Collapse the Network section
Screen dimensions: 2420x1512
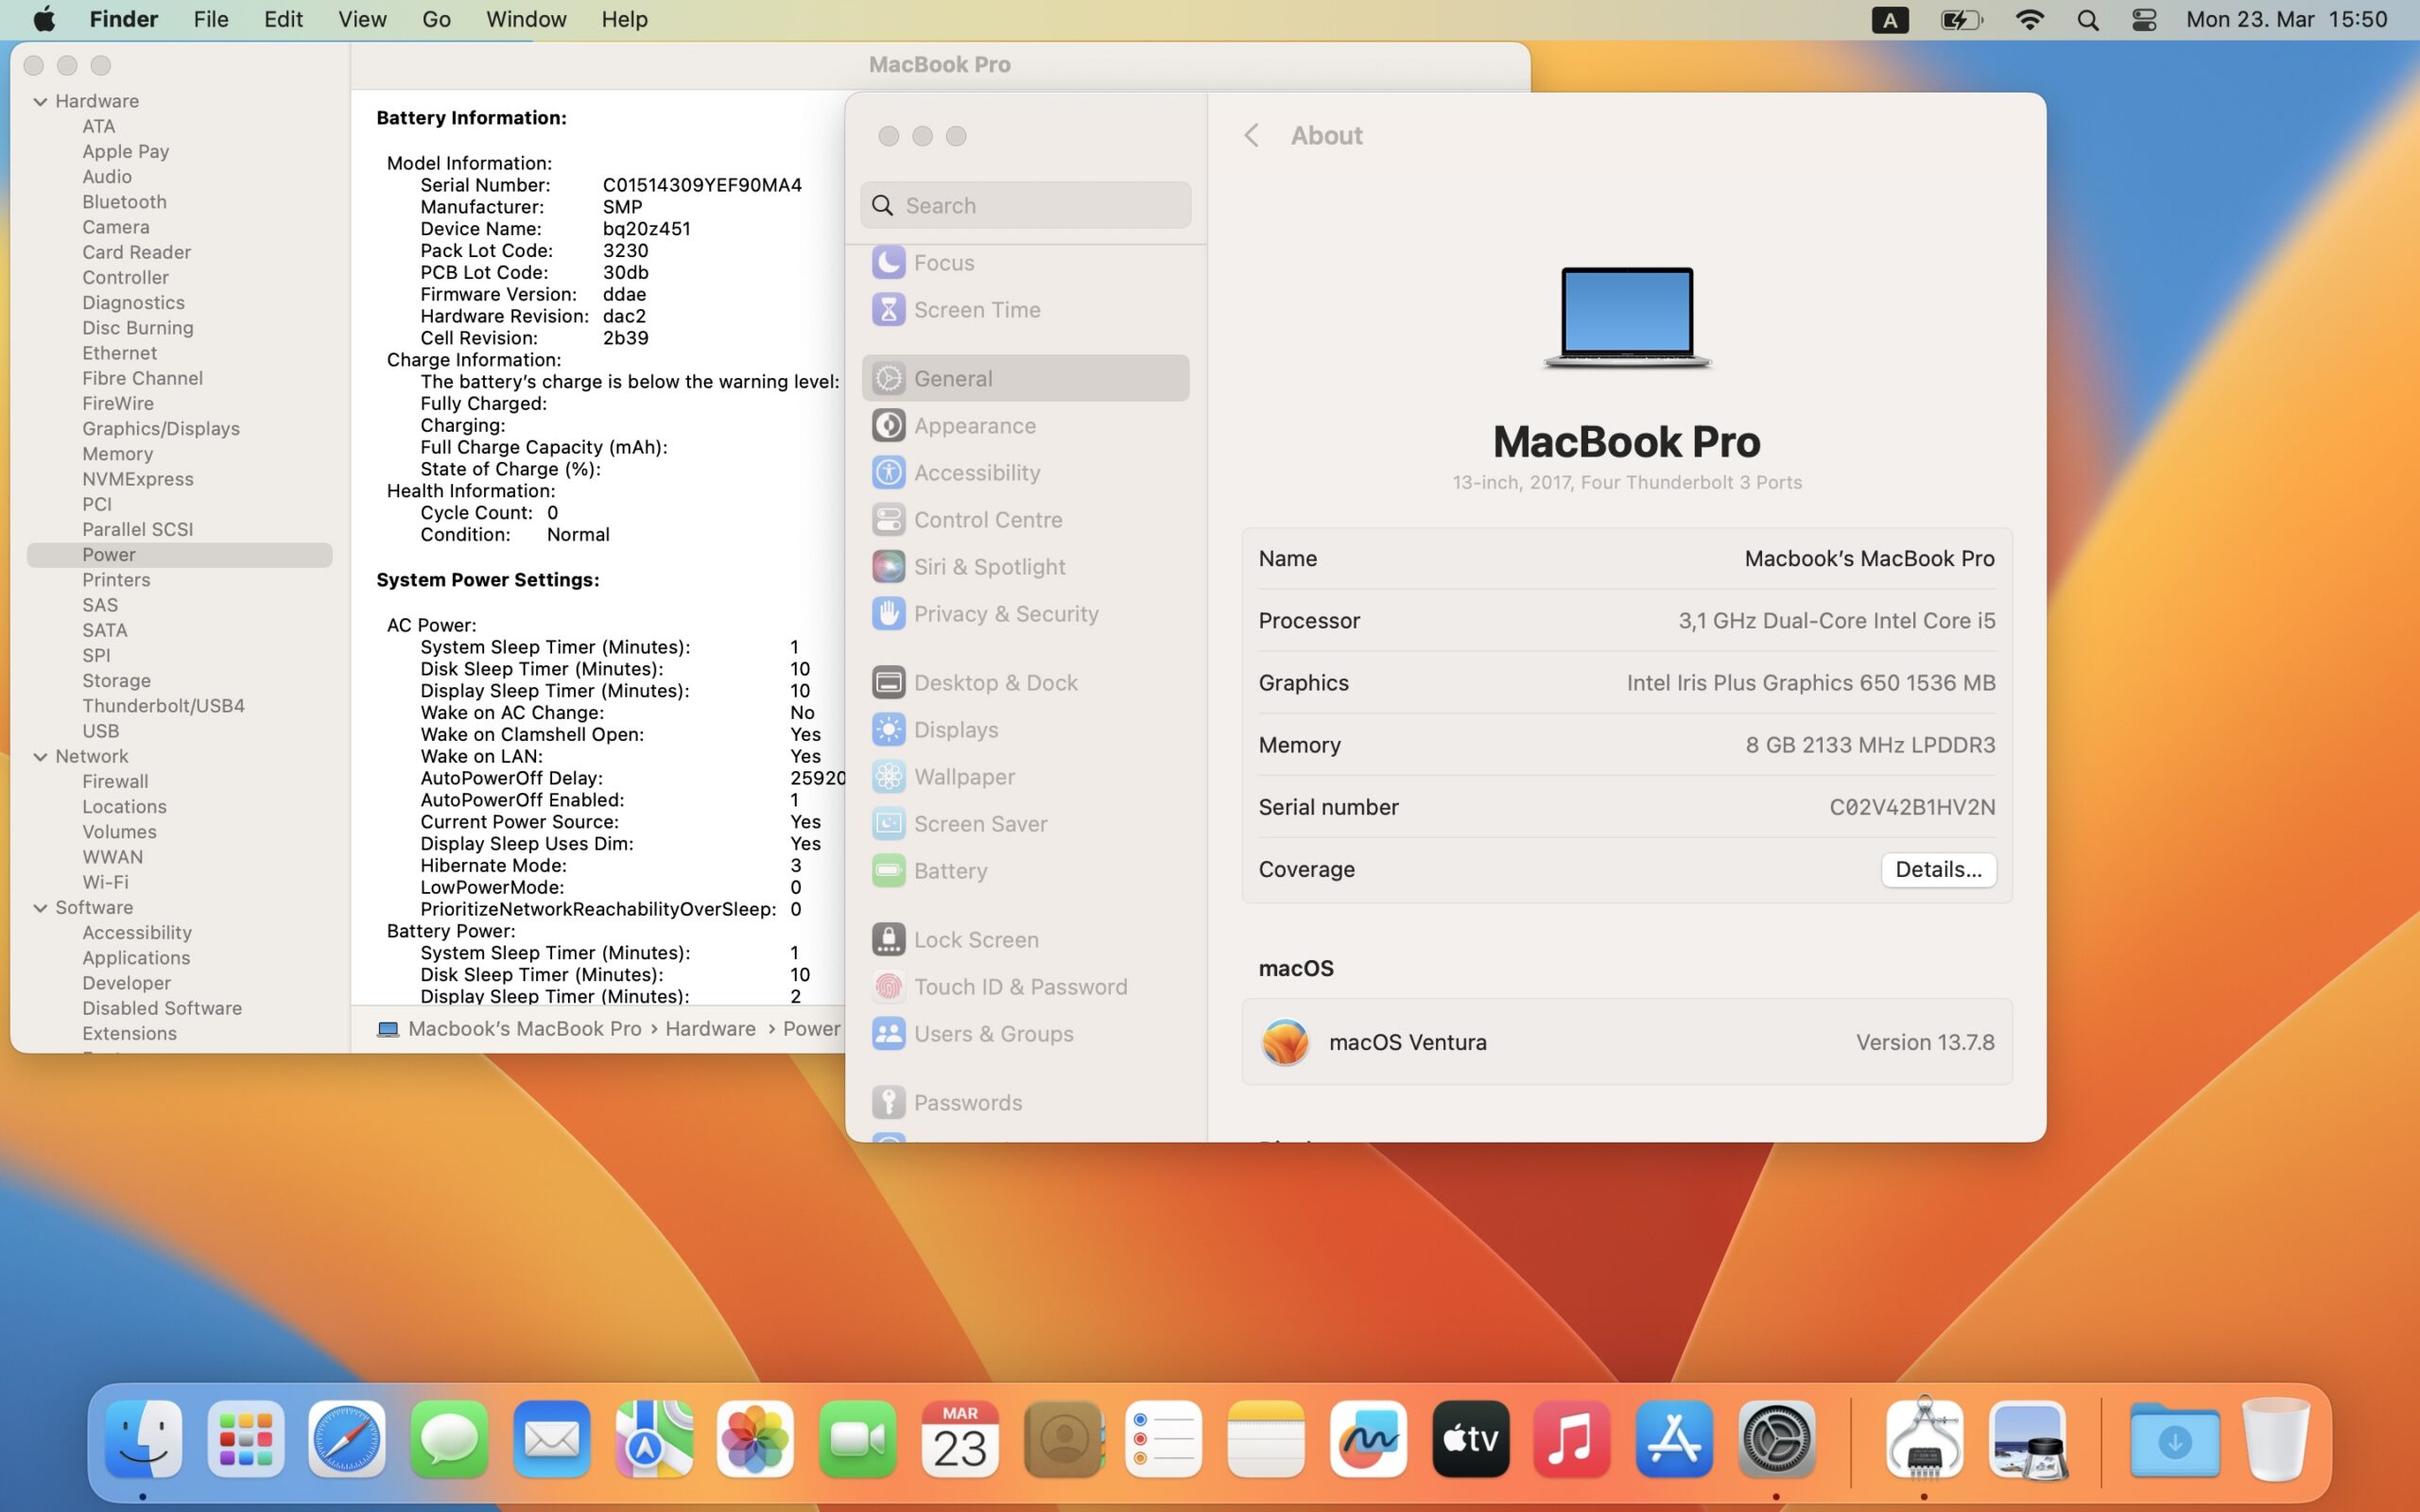(40, 756)
